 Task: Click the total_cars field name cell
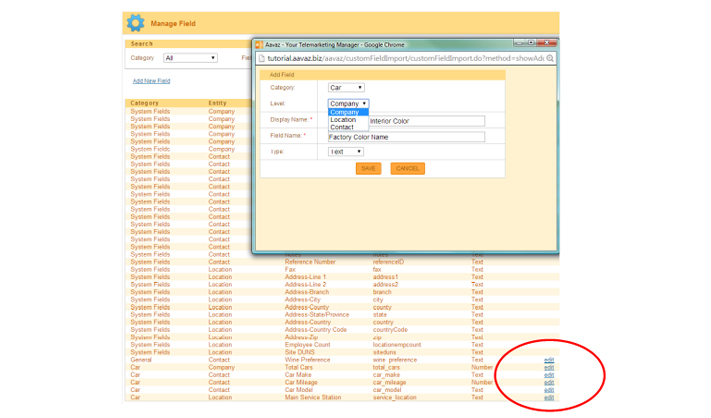(387, 367)
